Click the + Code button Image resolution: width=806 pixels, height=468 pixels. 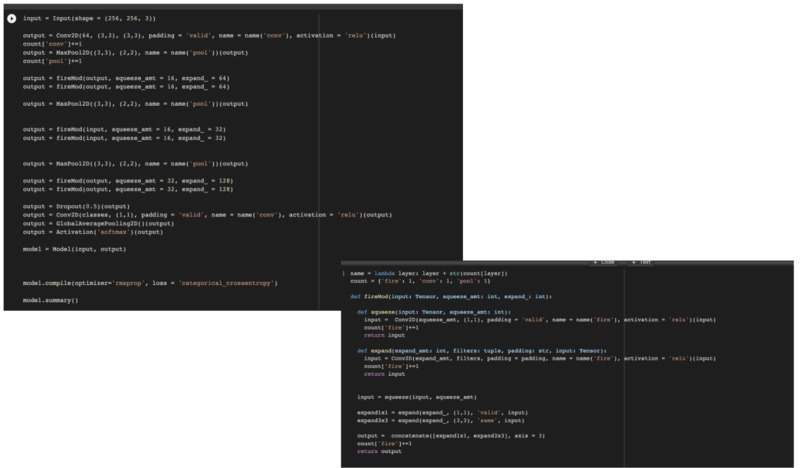click(x=604, y=262)
